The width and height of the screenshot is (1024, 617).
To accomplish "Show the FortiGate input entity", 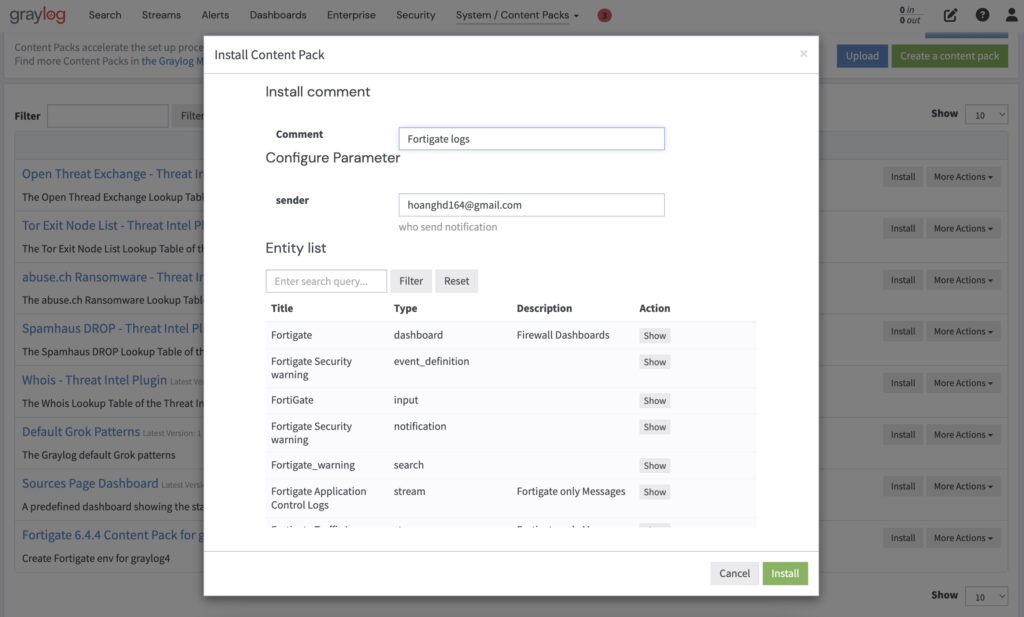I will [654, 401].
